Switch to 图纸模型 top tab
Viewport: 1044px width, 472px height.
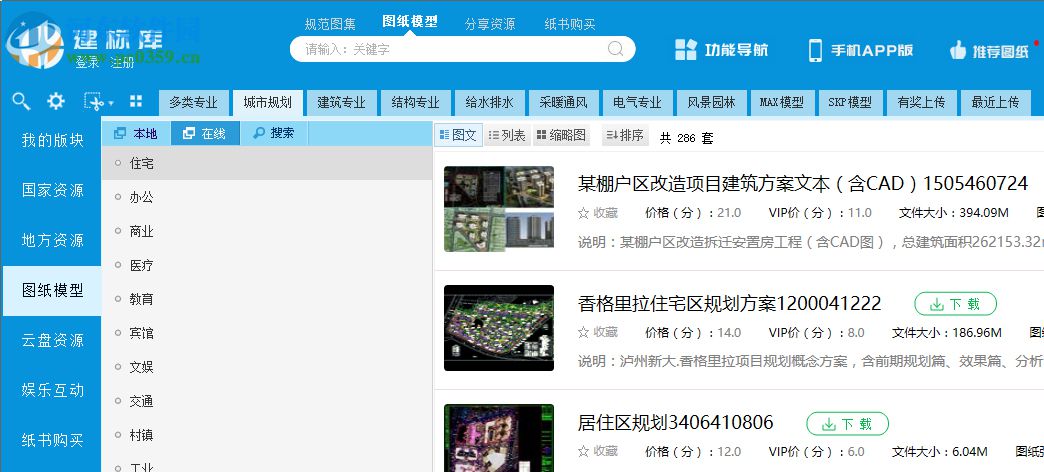[410, 22]
